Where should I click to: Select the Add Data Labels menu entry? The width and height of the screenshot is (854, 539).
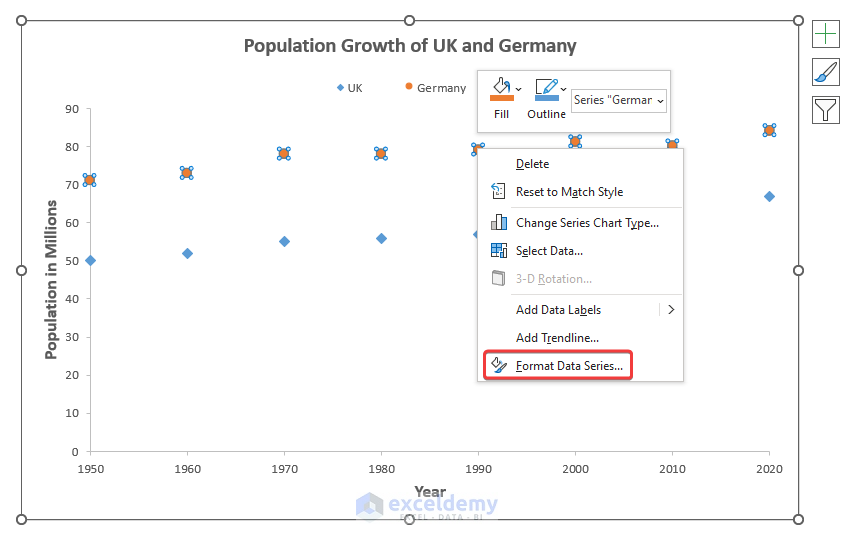pyautogui.click(x=558, y=310)
